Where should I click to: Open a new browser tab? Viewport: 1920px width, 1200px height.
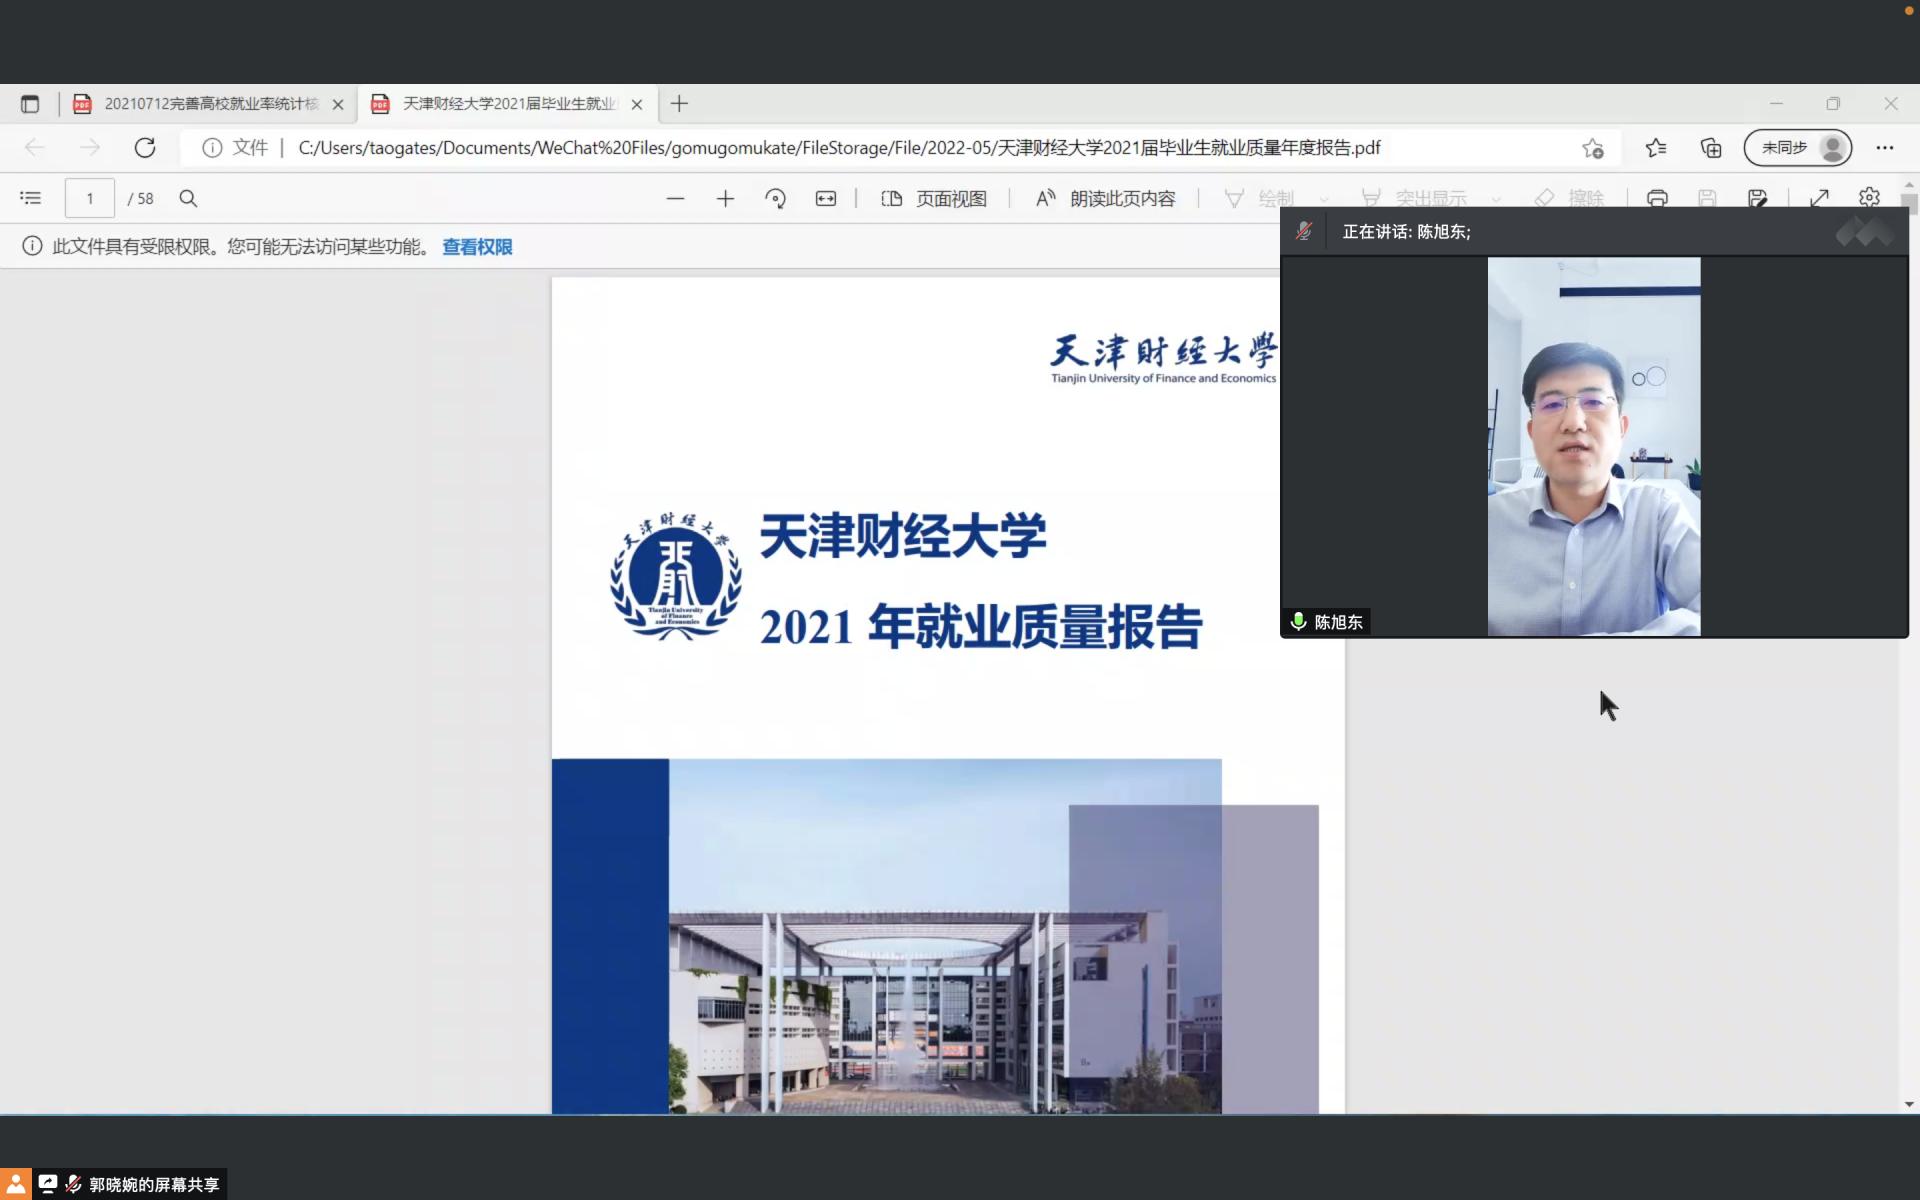679,104
